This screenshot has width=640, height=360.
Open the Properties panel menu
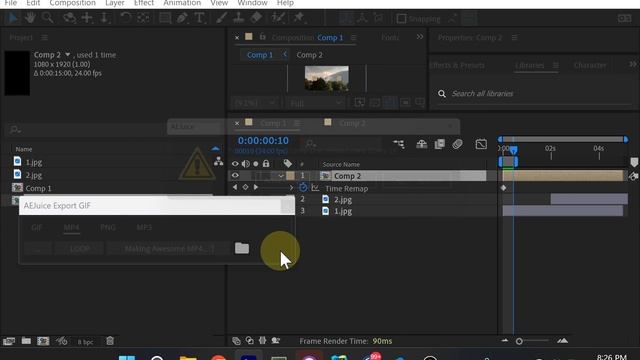[514, 38]
